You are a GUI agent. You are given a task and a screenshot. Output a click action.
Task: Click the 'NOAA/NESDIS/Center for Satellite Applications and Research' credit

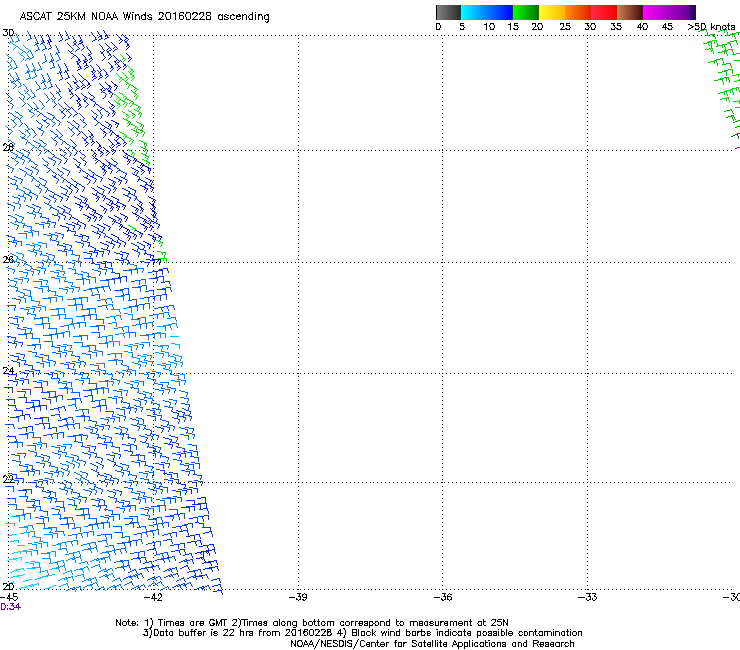(432, 644)
